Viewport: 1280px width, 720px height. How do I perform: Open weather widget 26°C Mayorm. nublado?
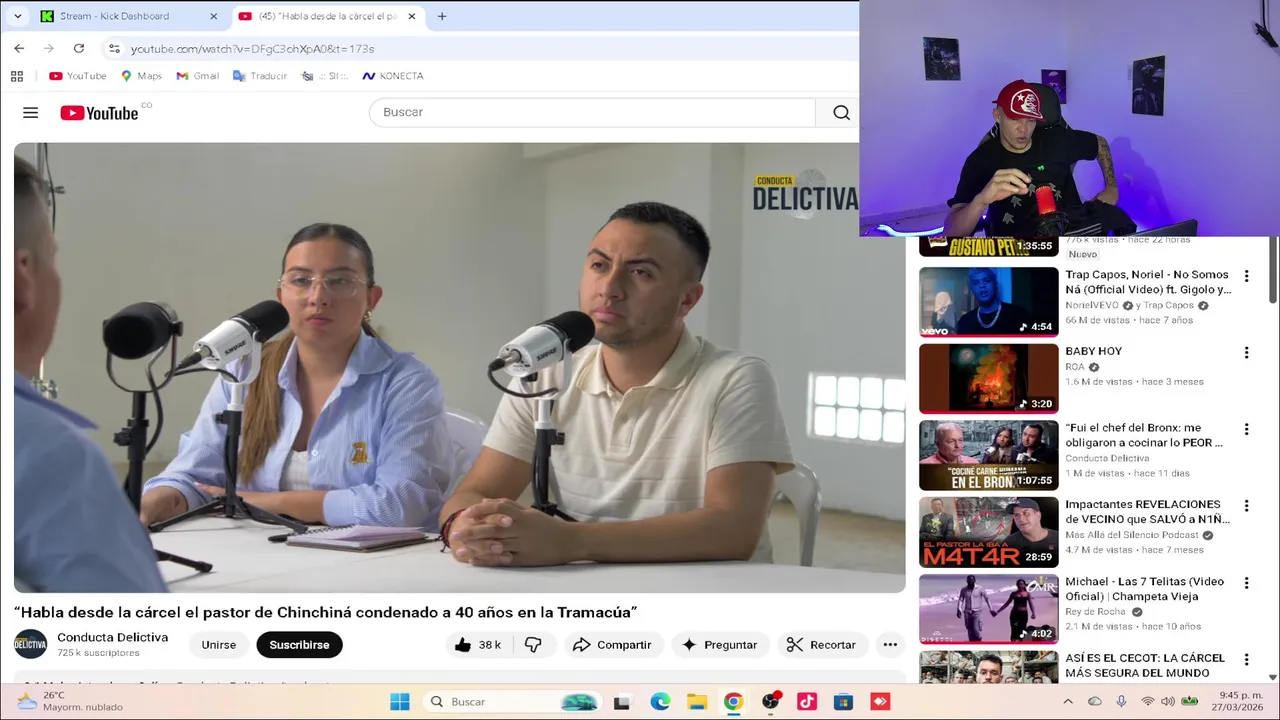click(70, 701)
